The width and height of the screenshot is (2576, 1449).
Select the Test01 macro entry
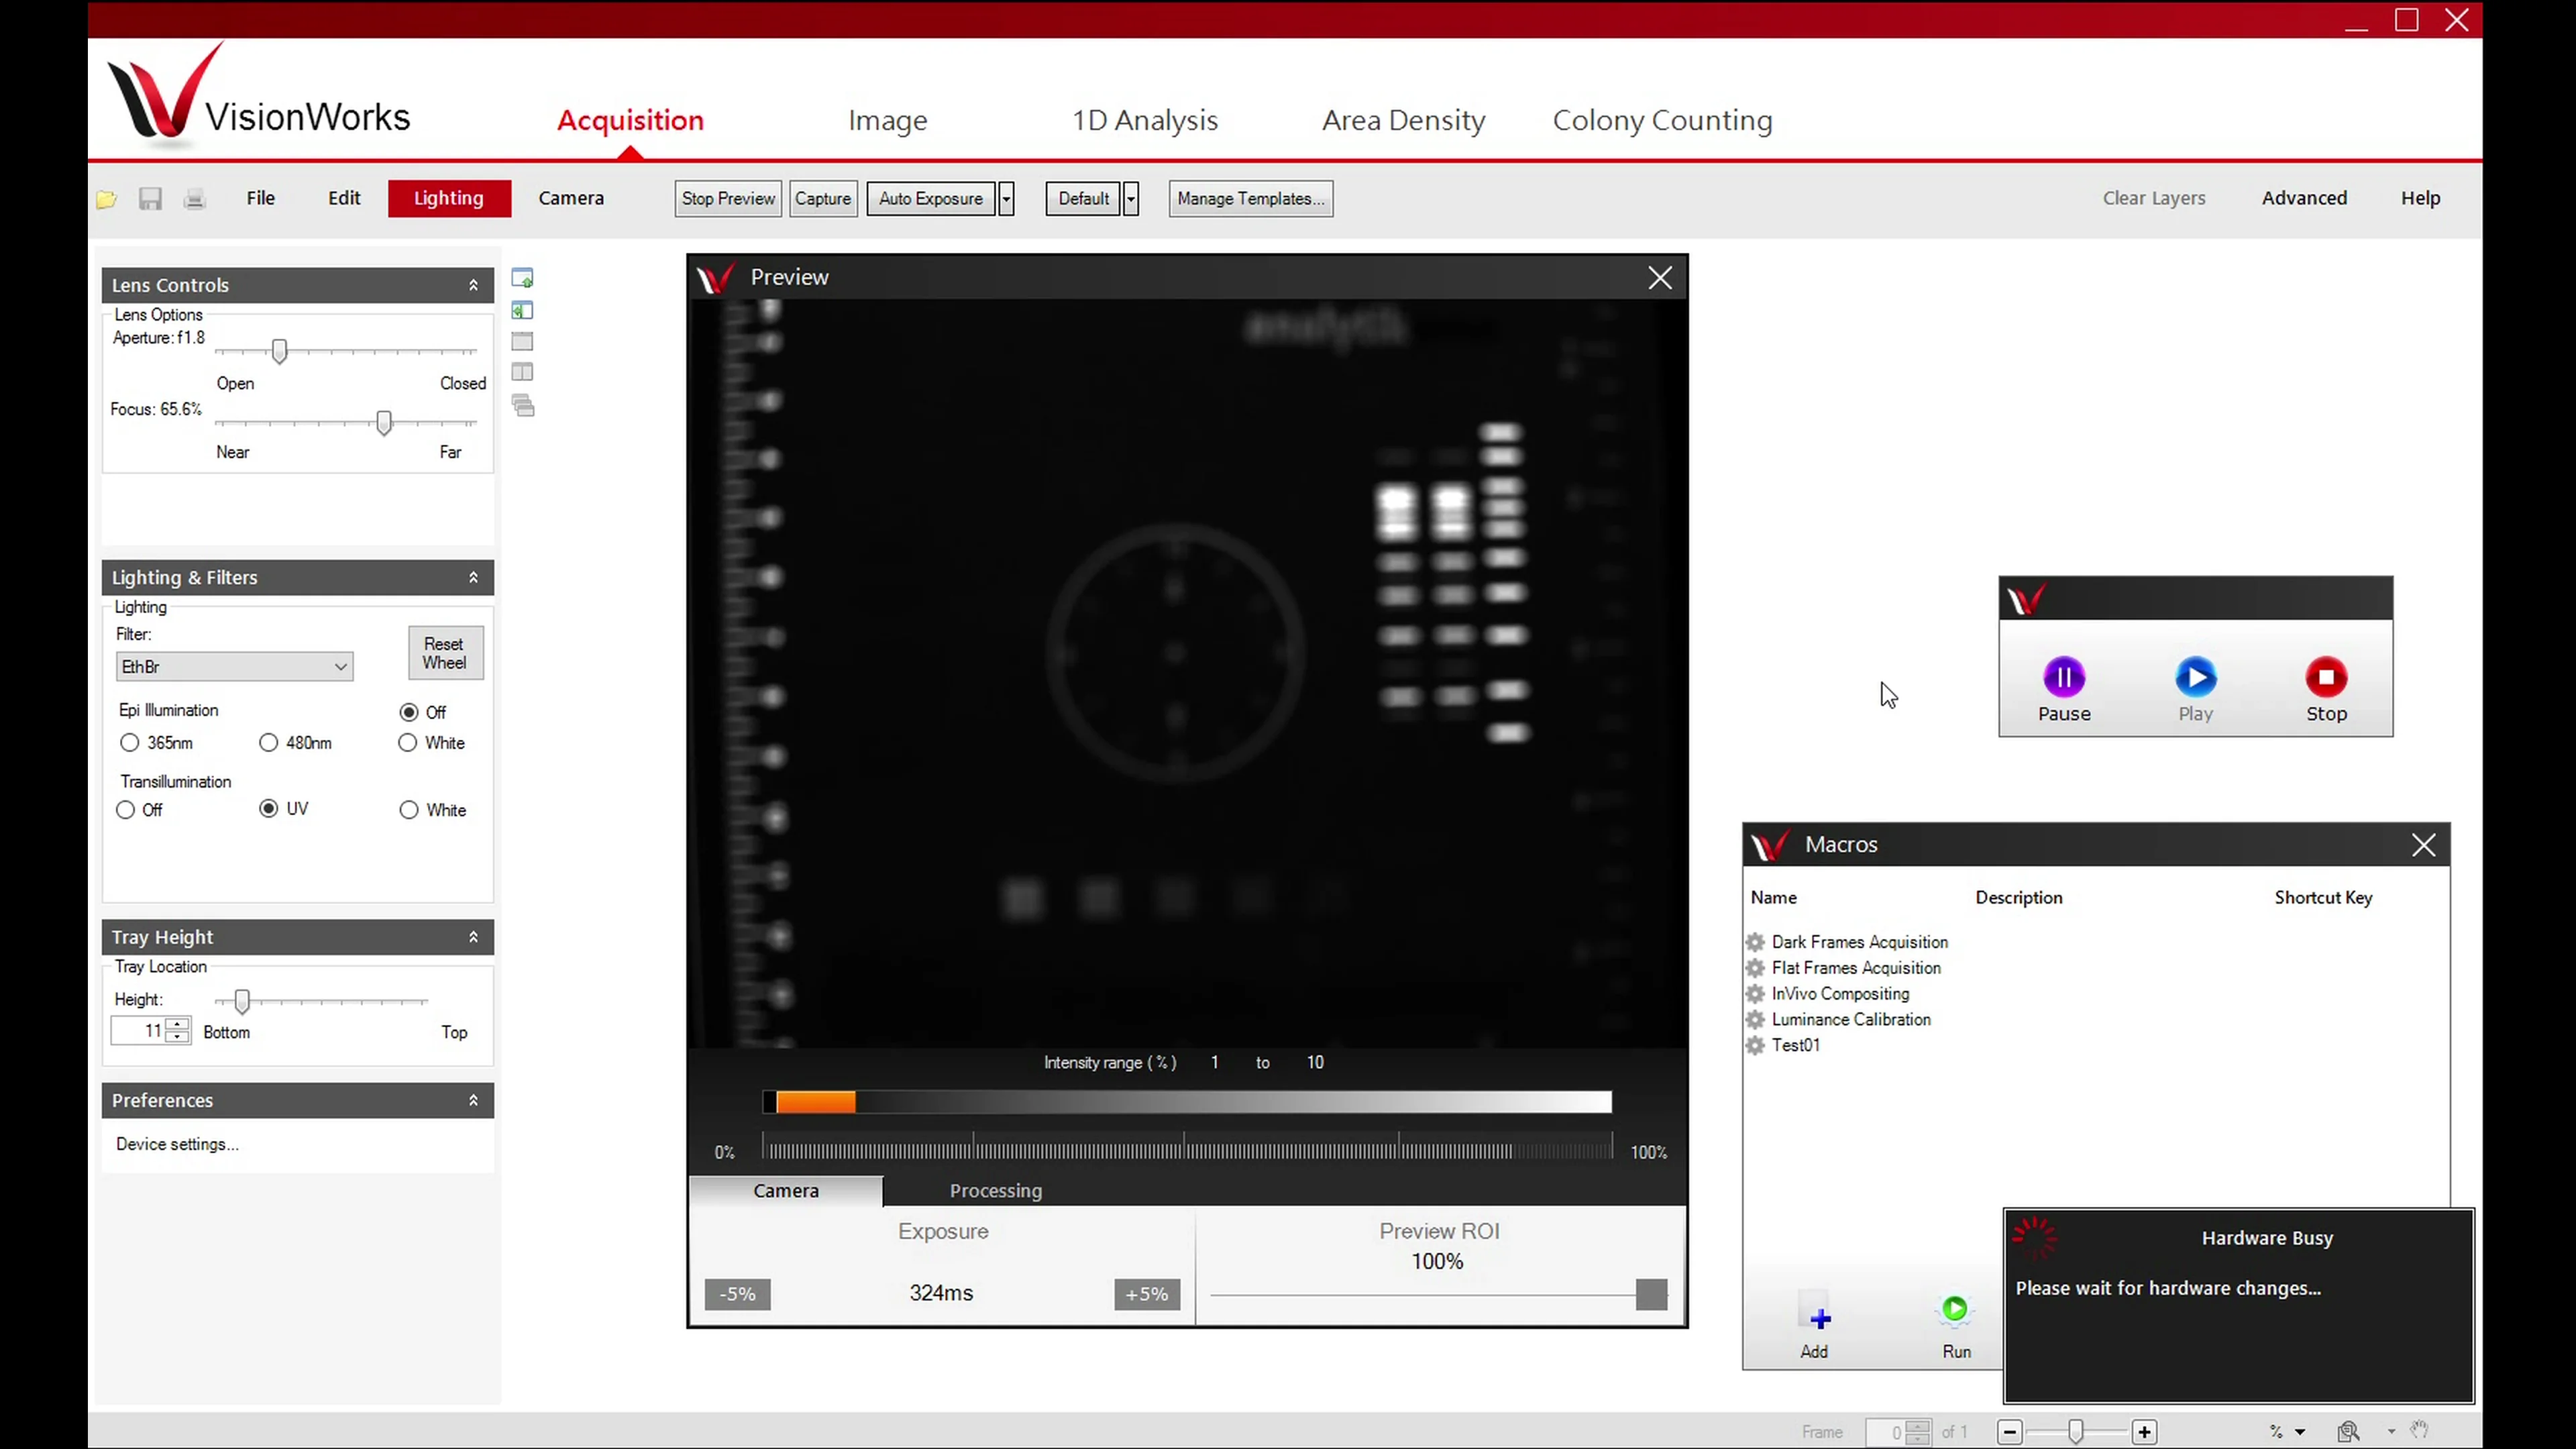click(x=1797, y=1045)
